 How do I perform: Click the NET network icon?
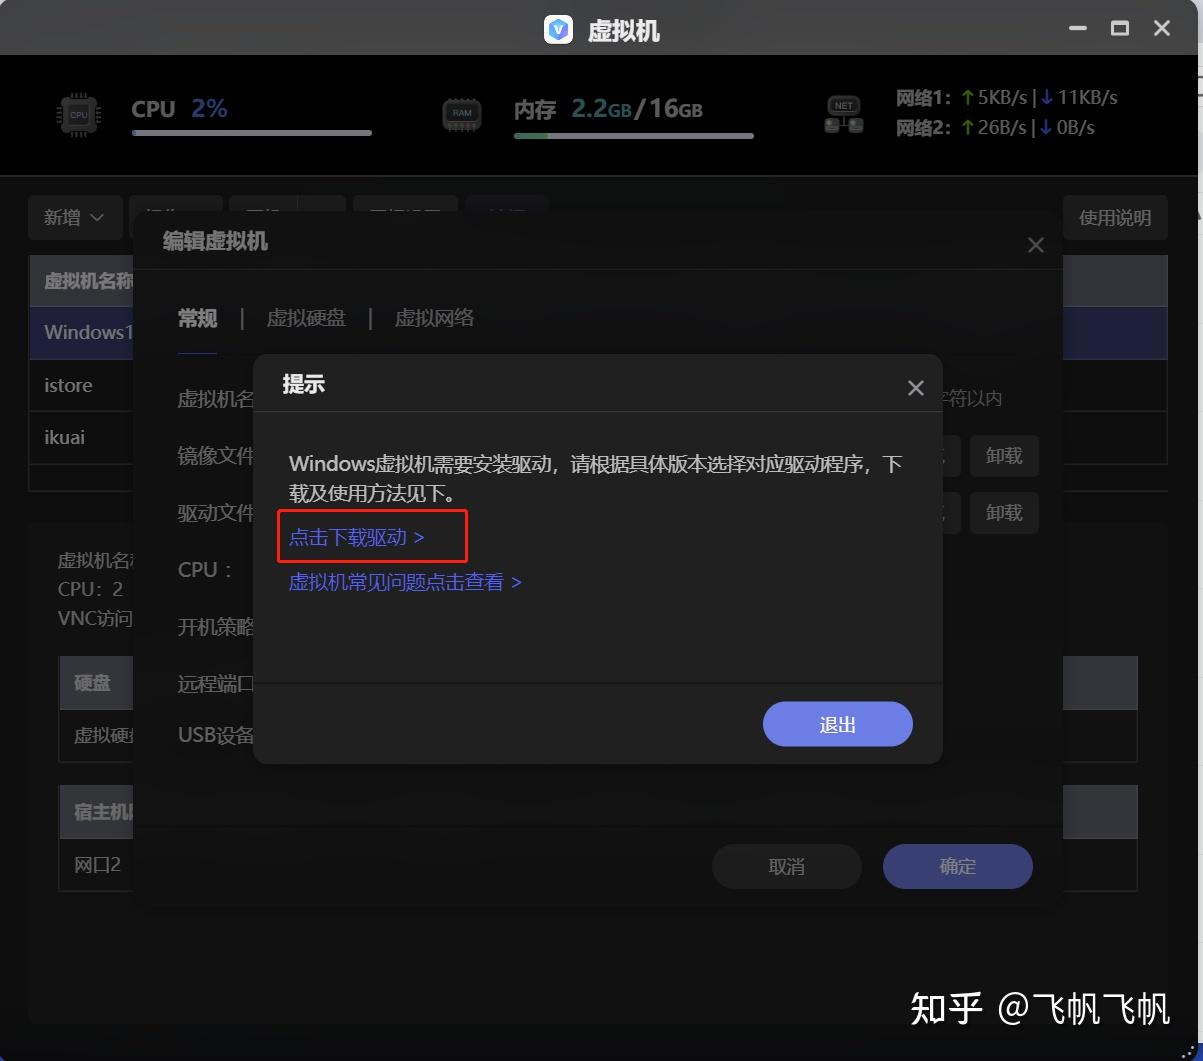tap(843, 114)
